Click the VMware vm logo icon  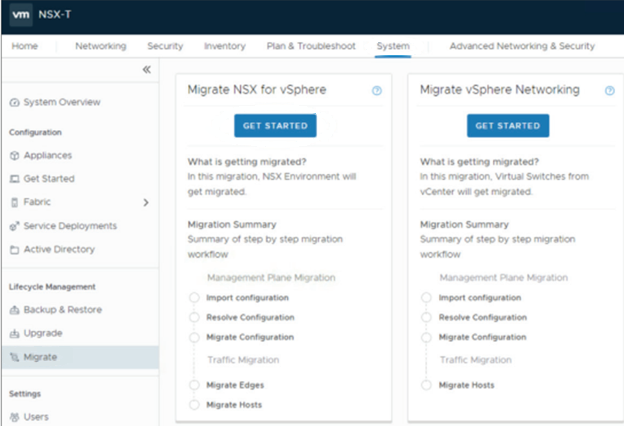[21, 15]
